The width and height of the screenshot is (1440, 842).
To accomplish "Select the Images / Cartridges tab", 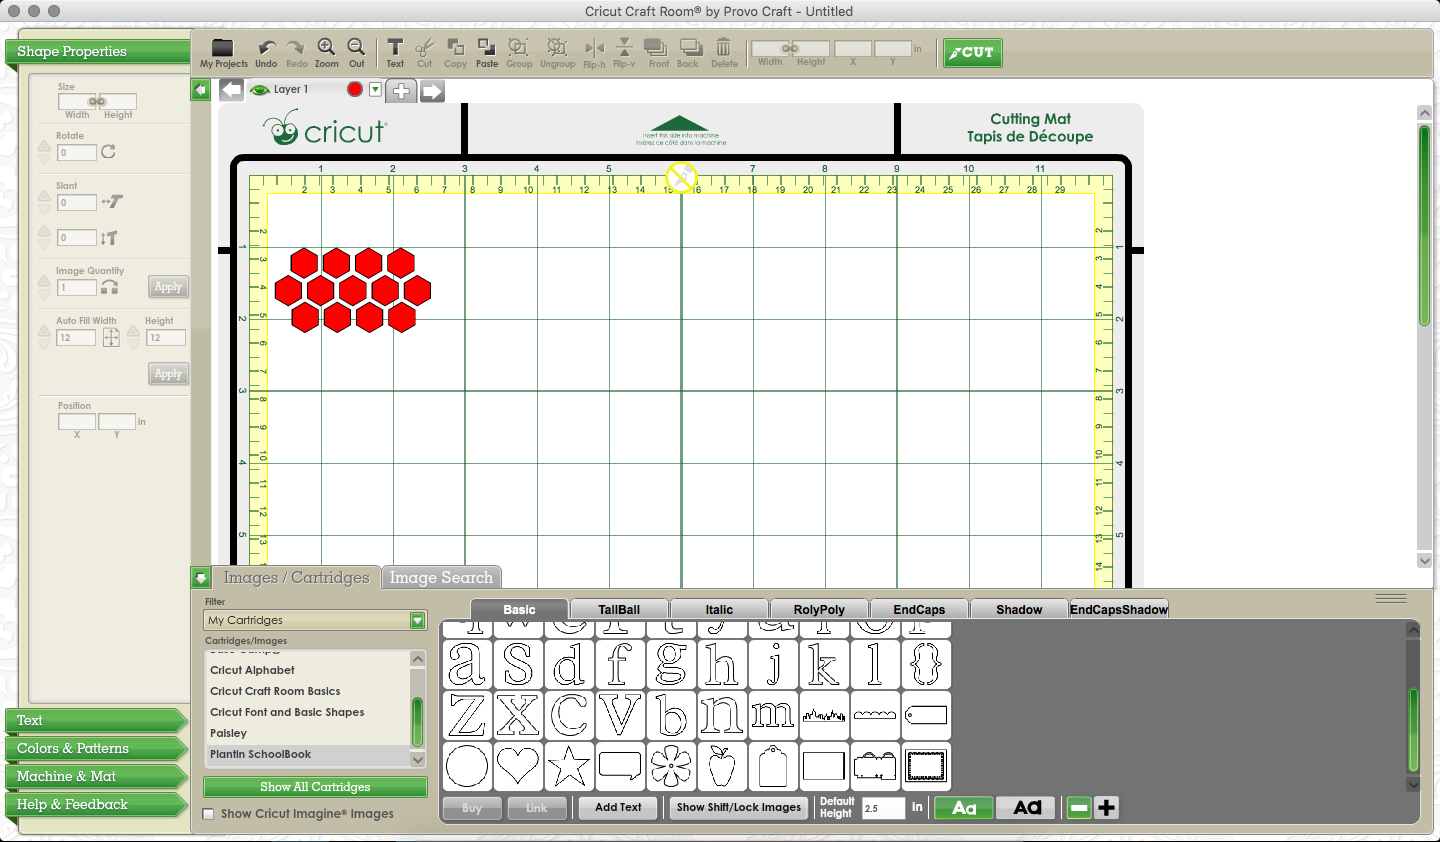I will (x=296, y=577).
